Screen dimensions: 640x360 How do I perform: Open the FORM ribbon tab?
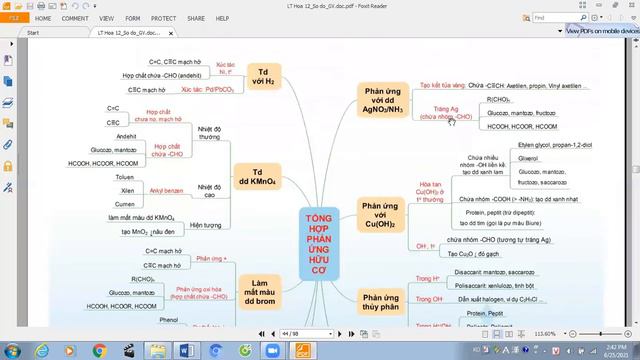133,18
